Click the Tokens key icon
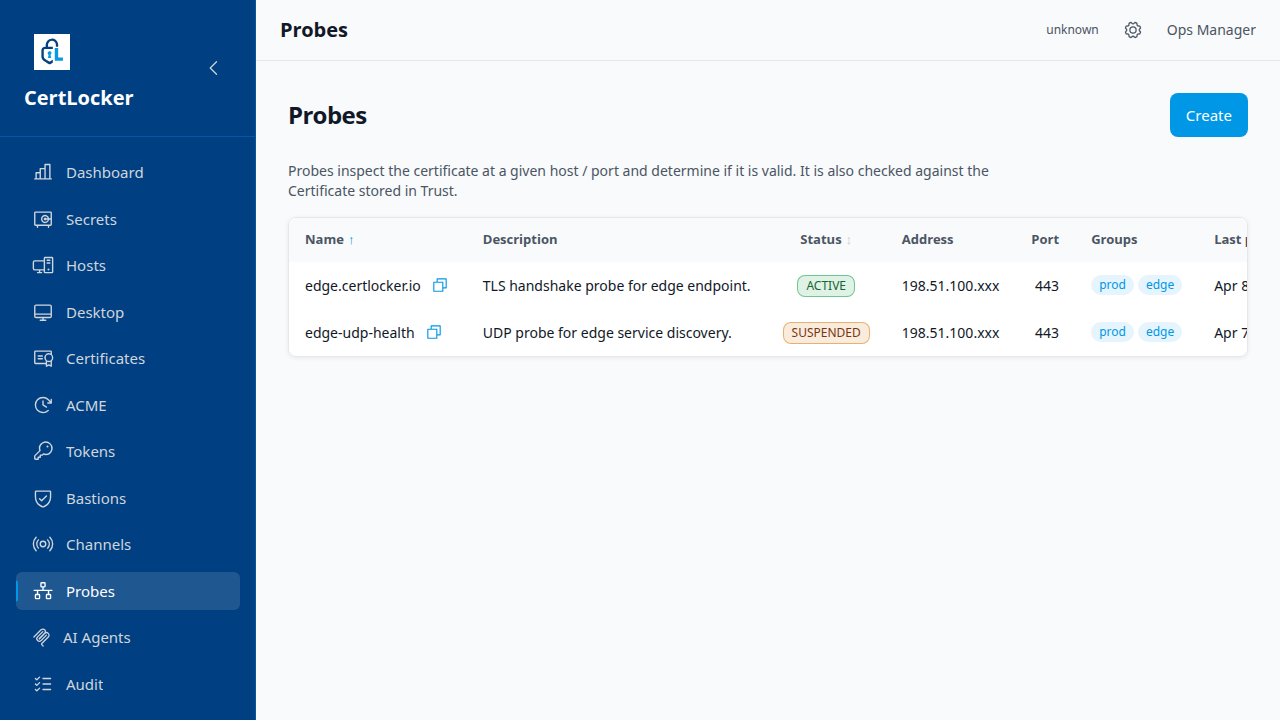The width and height of the screenshot is (1280, 720). 43,452
